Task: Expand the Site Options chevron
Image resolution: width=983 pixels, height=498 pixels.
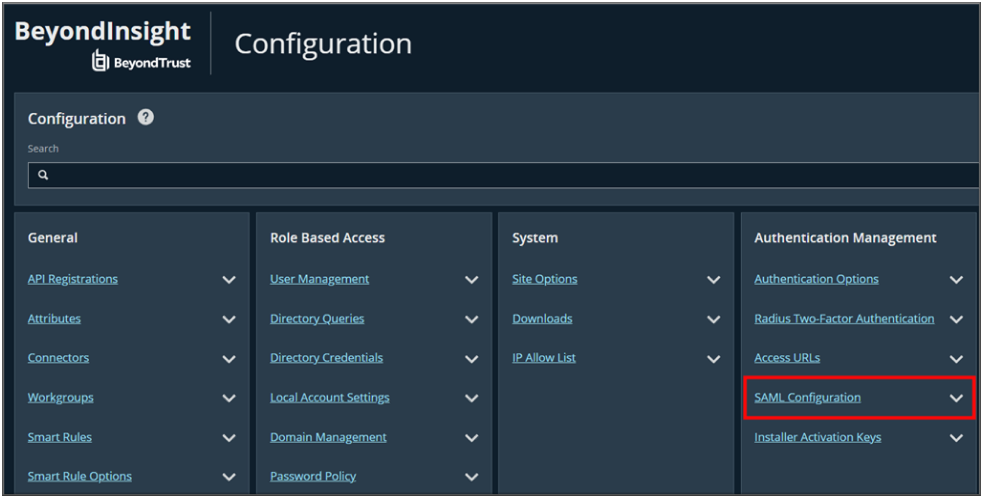Action: tap(713, 280)
